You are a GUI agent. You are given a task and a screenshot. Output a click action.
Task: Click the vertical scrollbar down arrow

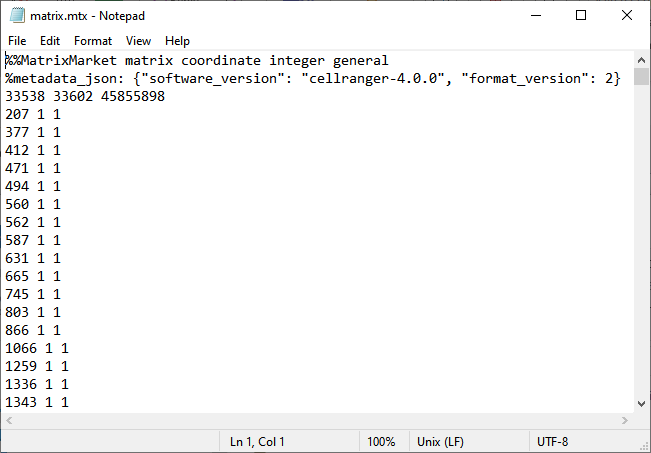point(642,403)
